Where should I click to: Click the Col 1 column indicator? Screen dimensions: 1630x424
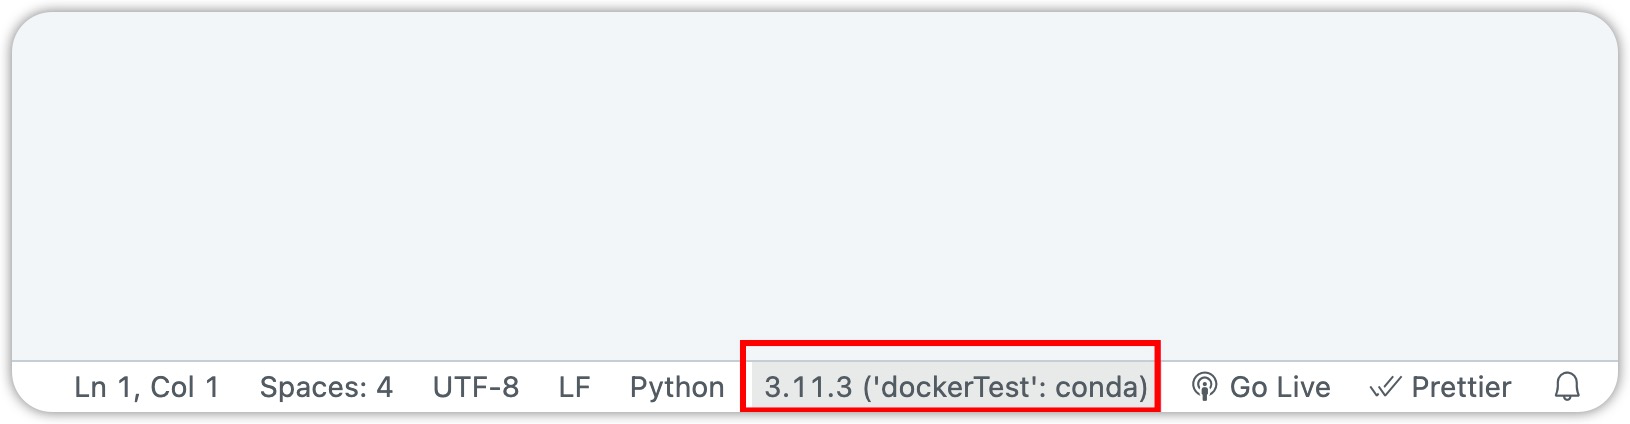(x=185, y=387)
